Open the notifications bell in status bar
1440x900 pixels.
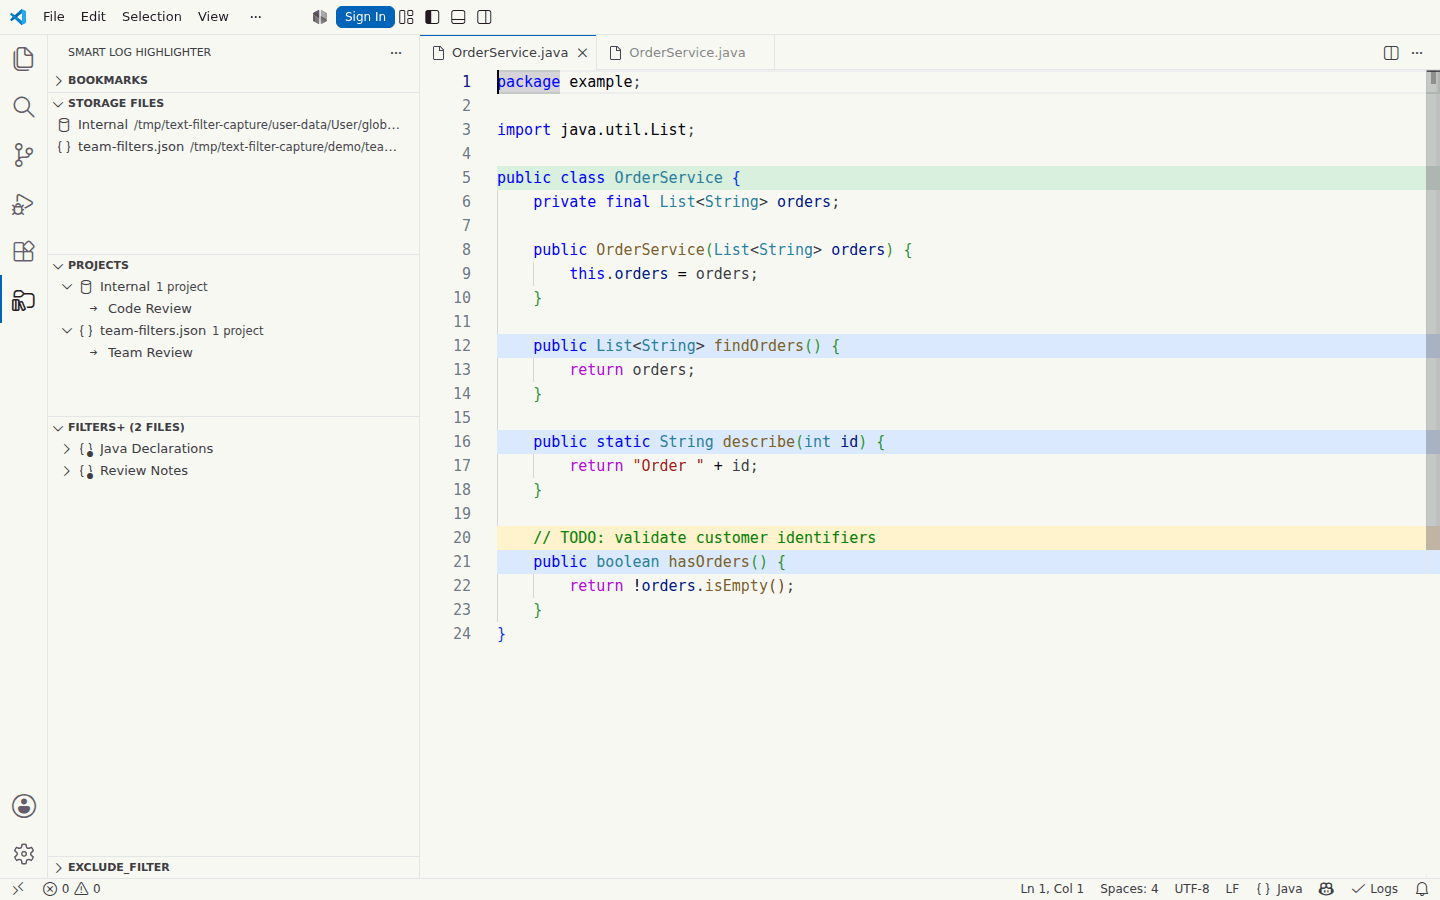1422,889
